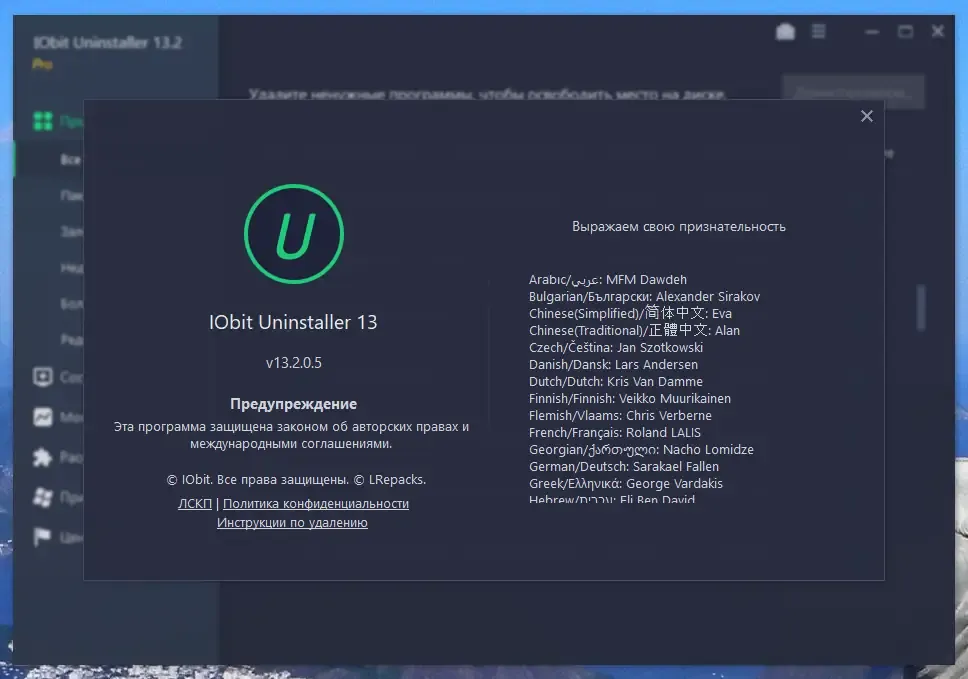Open the ЛСКП license link
968x679 pixels.
[194, 504]
